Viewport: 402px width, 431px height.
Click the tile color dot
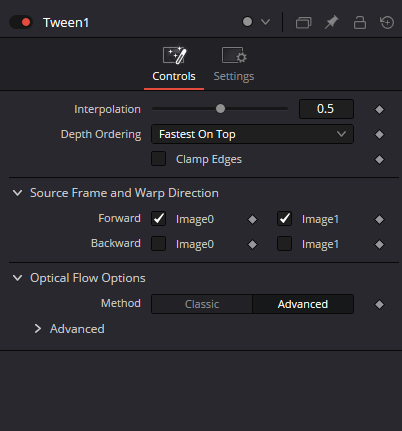(x=247, y=22)
